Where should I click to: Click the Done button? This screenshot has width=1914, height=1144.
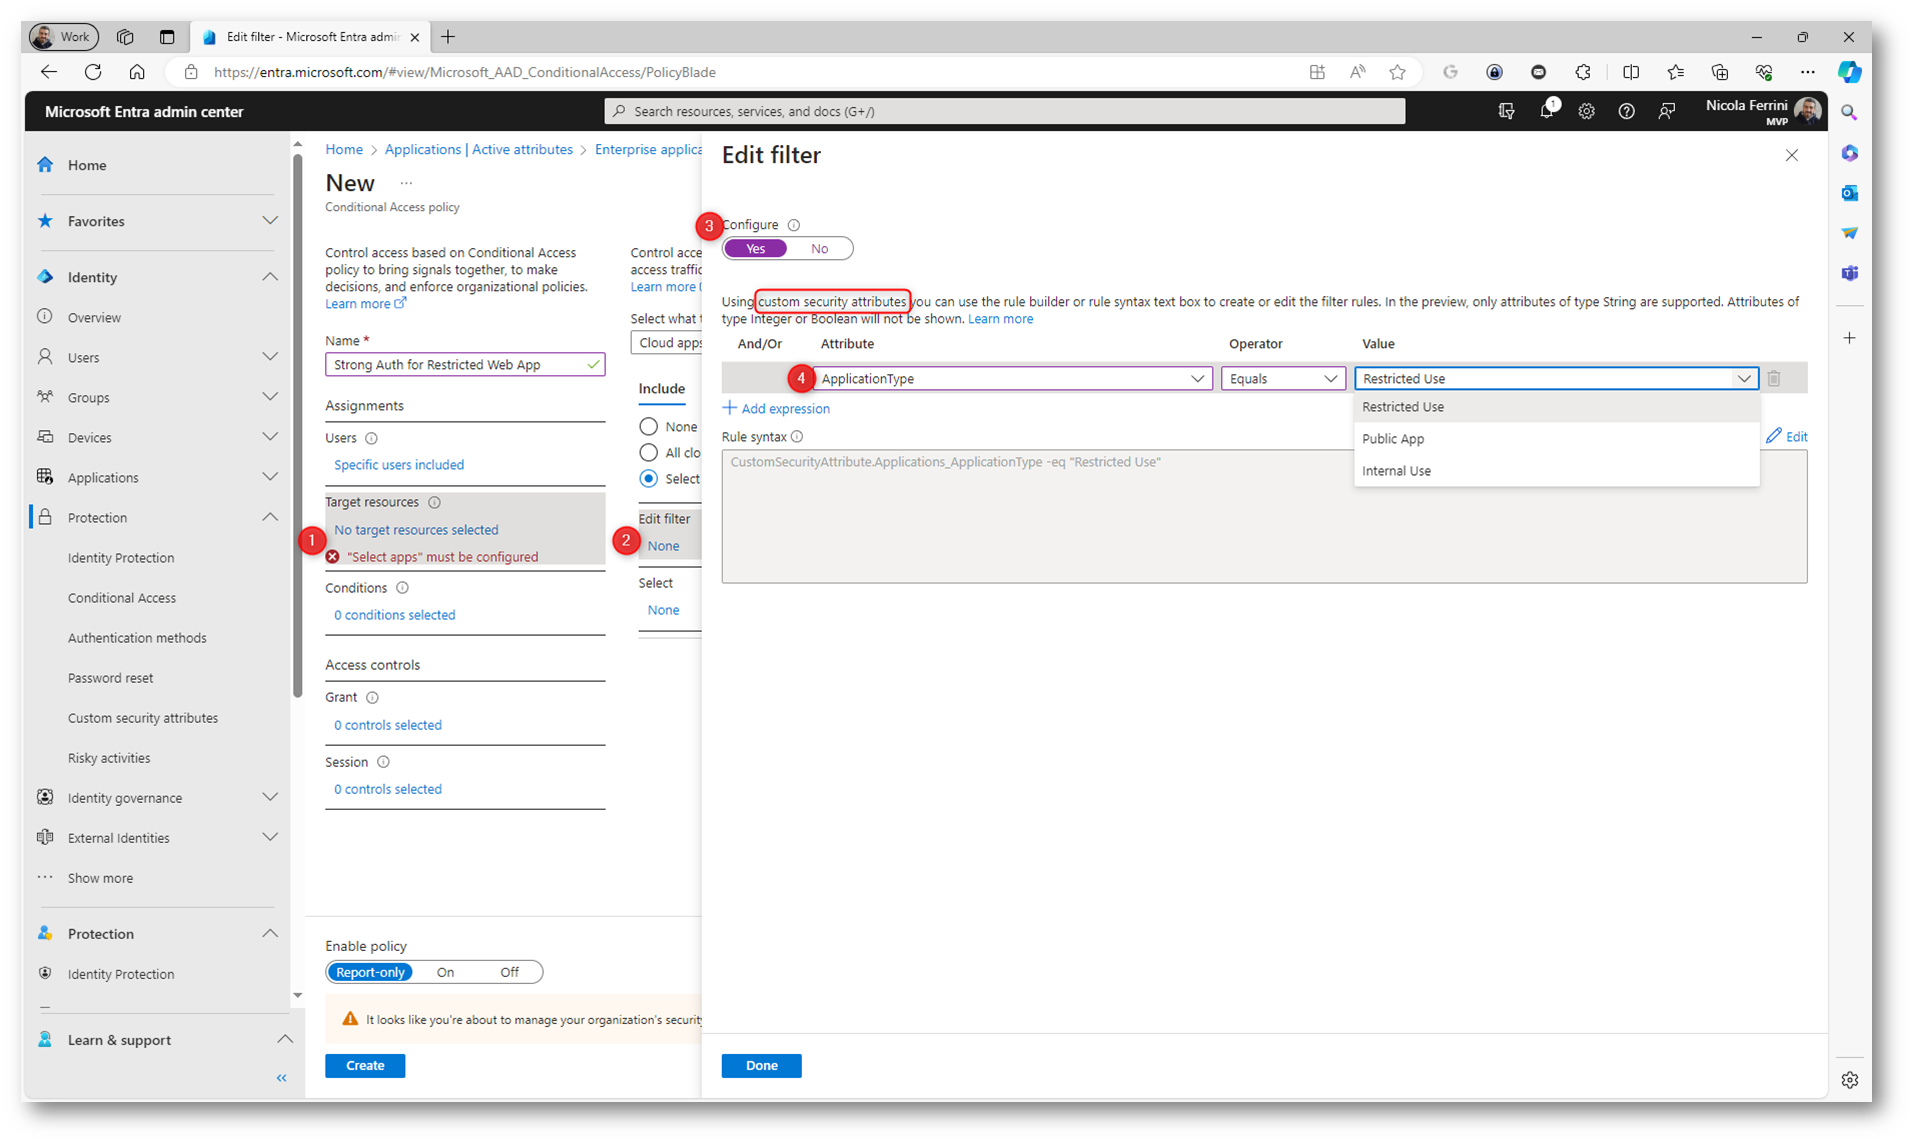(x=761, y=1066)
